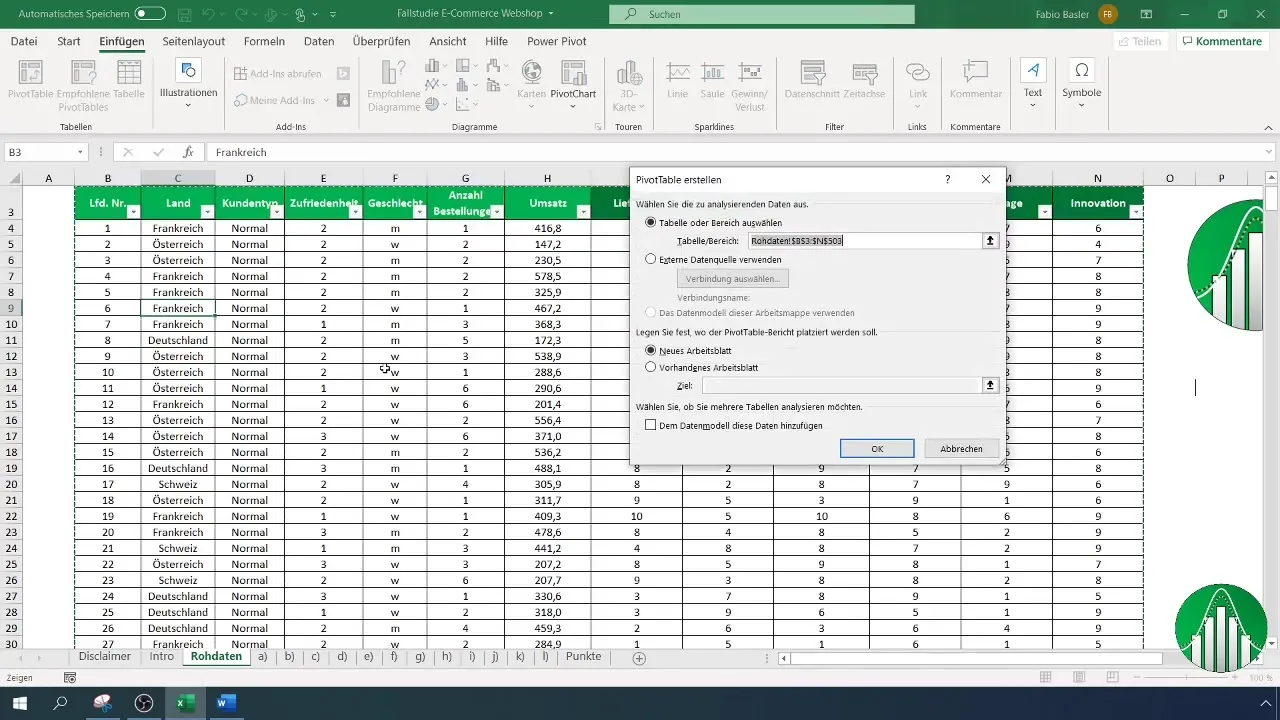Switch to the Seitenlayout ribbon tab

[195, 41]
